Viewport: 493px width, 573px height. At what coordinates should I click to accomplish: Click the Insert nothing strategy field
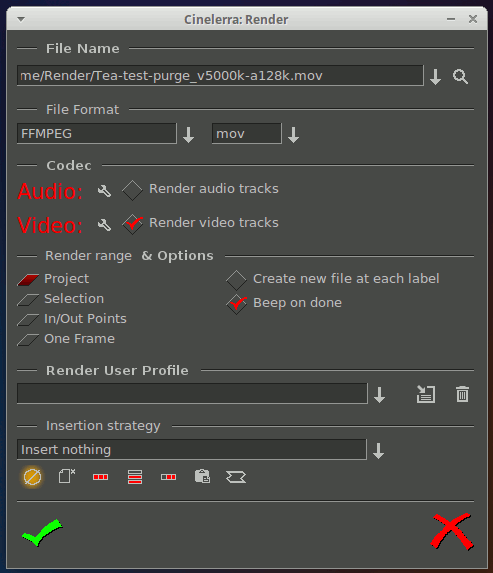click(191, 449)
